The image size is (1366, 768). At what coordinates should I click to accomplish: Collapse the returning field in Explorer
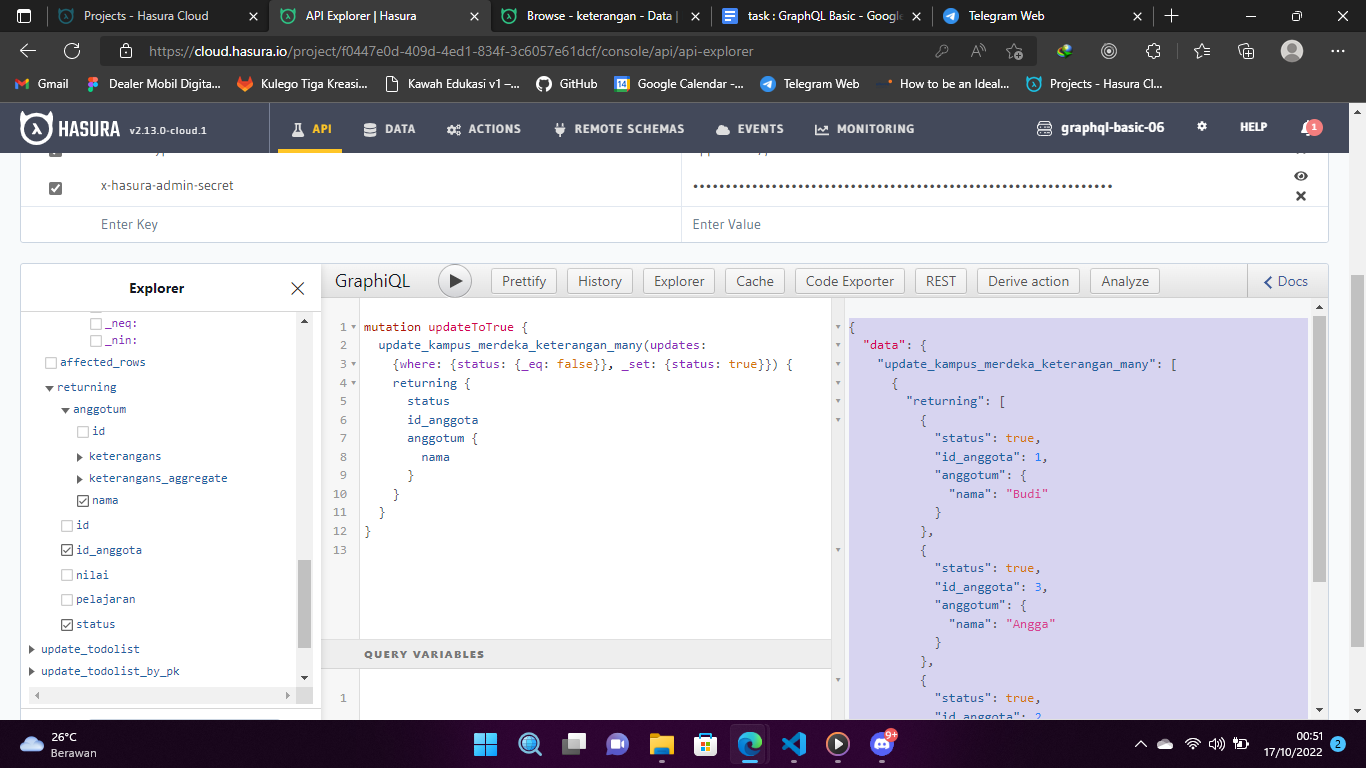coord(49,387)
